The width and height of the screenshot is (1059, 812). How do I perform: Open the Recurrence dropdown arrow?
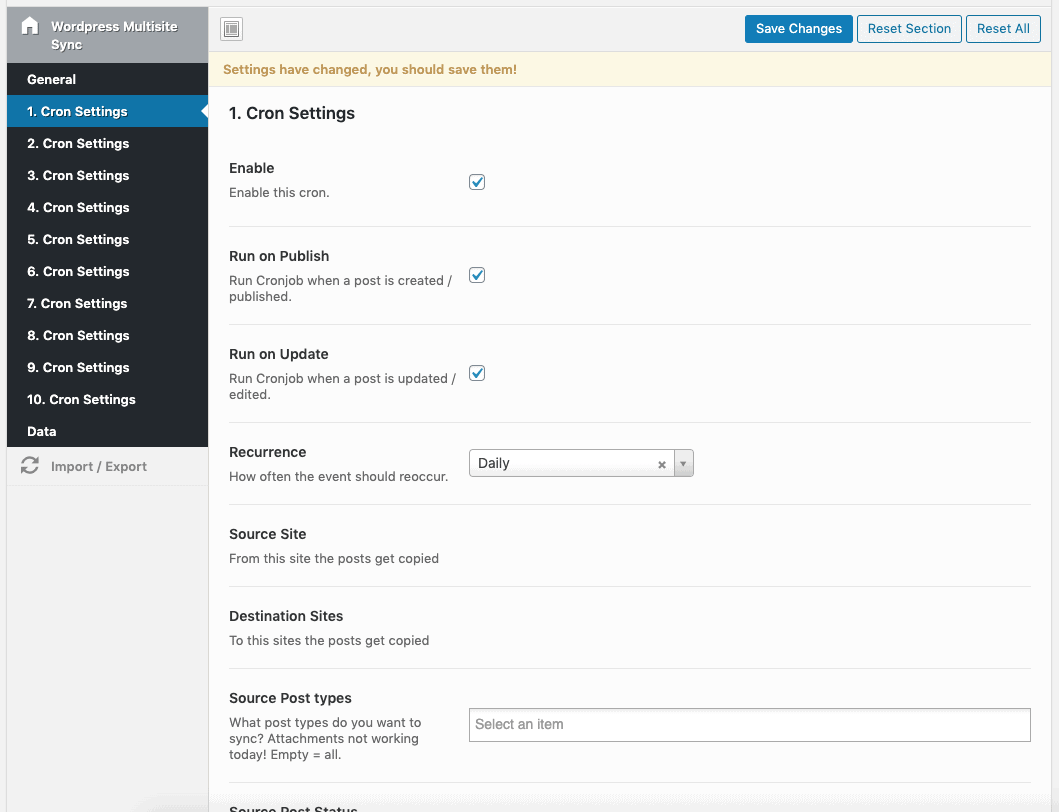683,463
